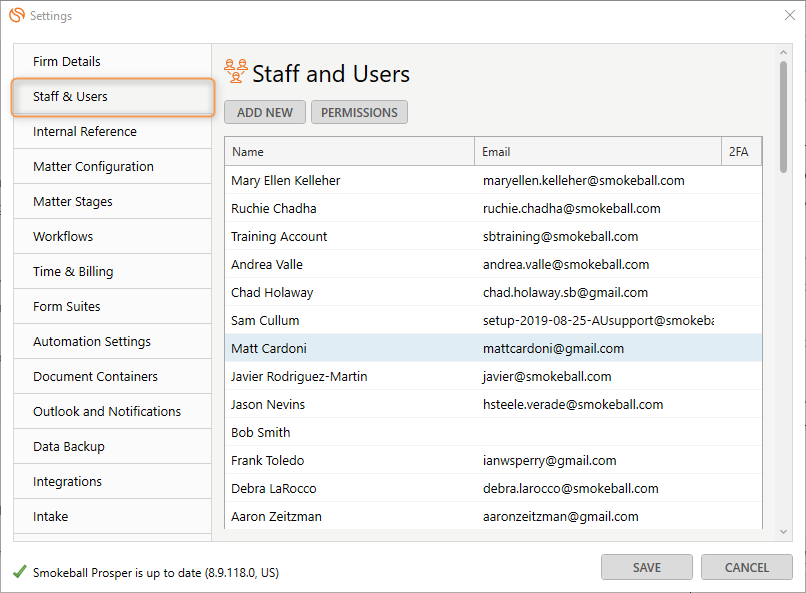The width and height of the screenshot is (806, 593).
Task: Click the mattcardoni@gmail.com email cell
Action: [553, 348]
